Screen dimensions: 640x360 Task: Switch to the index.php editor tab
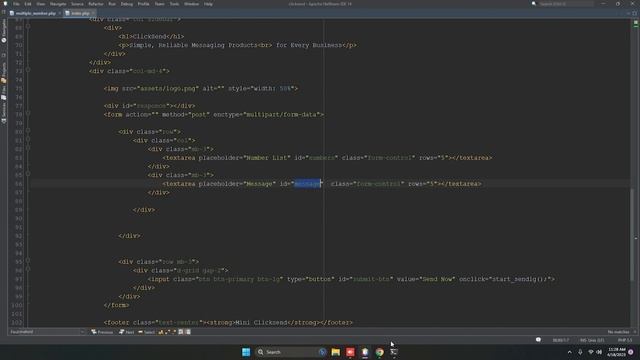click(80, 13)
